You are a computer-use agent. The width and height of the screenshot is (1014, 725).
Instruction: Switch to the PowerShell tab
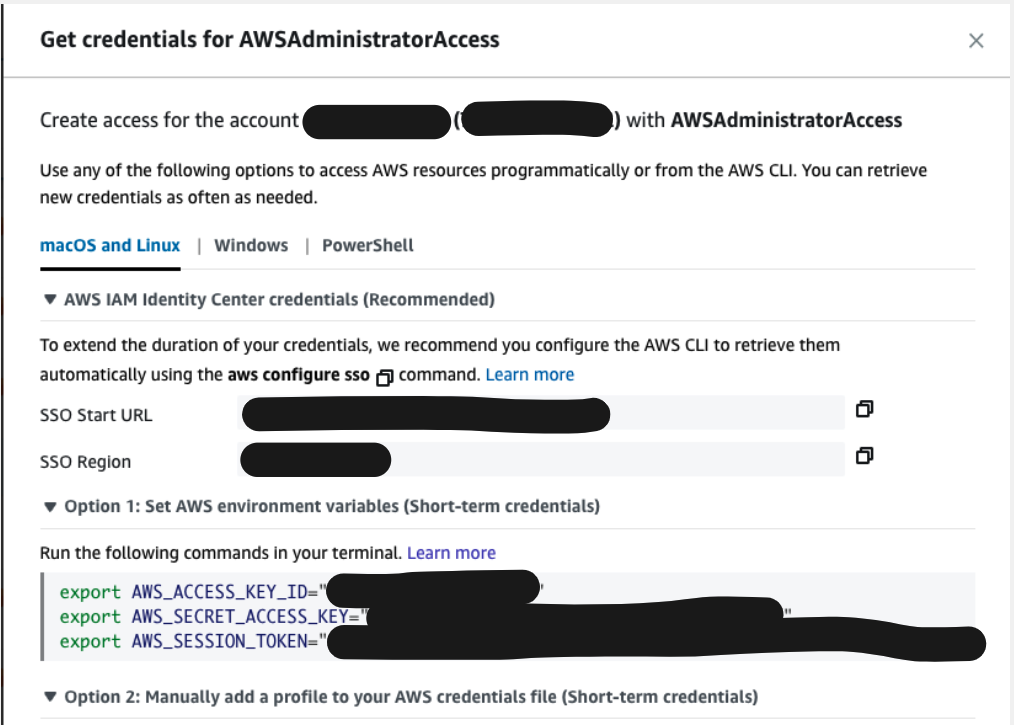(366, 244)
